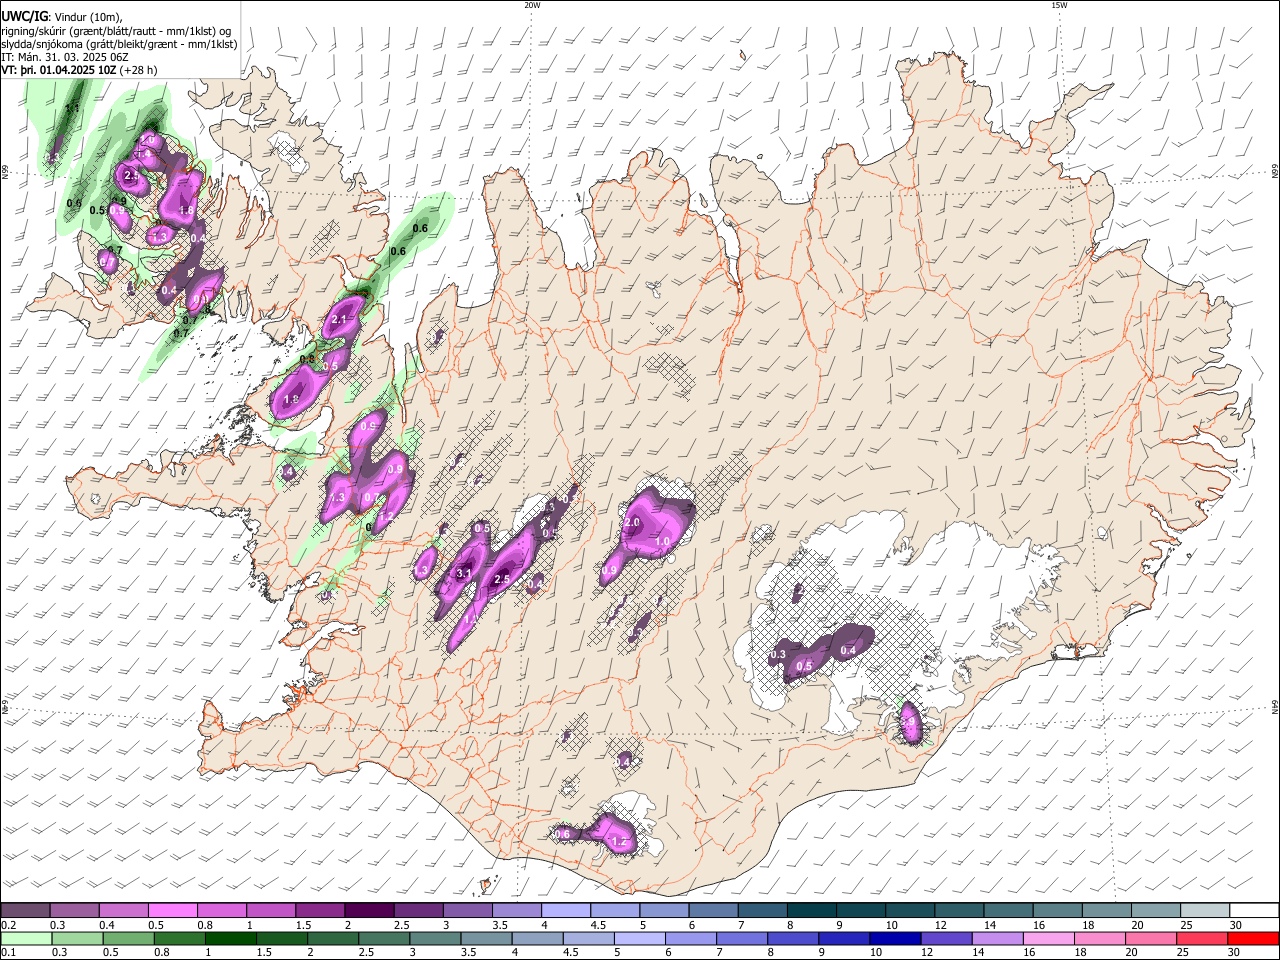Click the dark teal snow swatch at 8
The image size is (1280, 960).
point(811,910)
